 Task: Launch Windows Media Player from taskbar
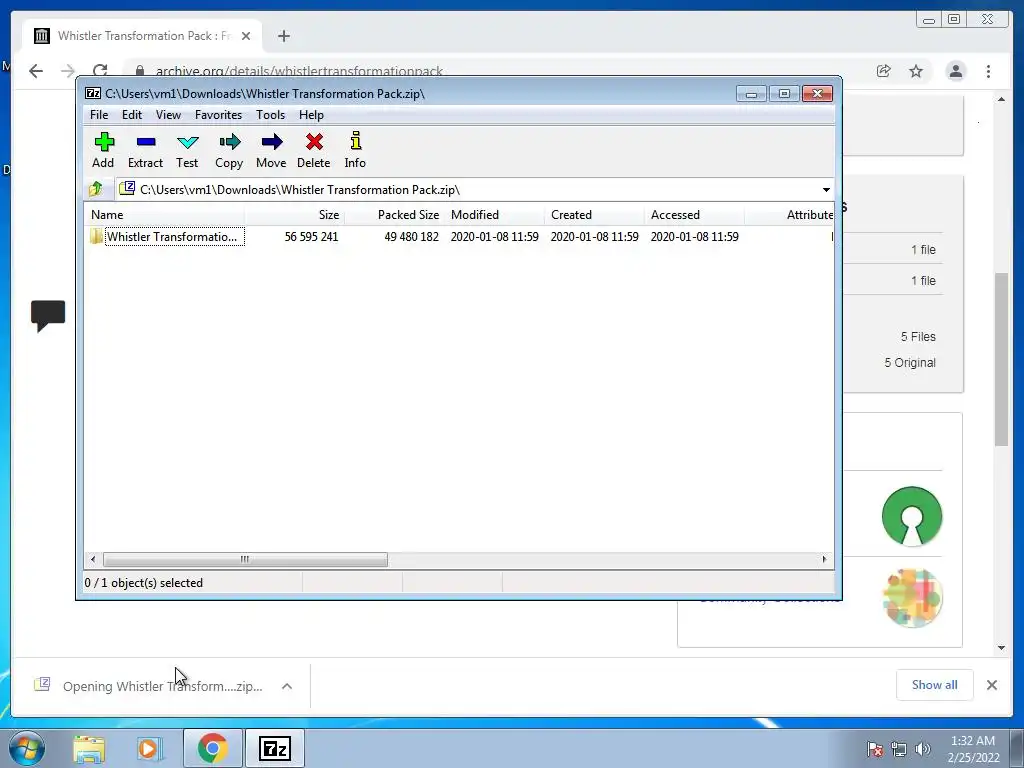click(x=149, y=748)
